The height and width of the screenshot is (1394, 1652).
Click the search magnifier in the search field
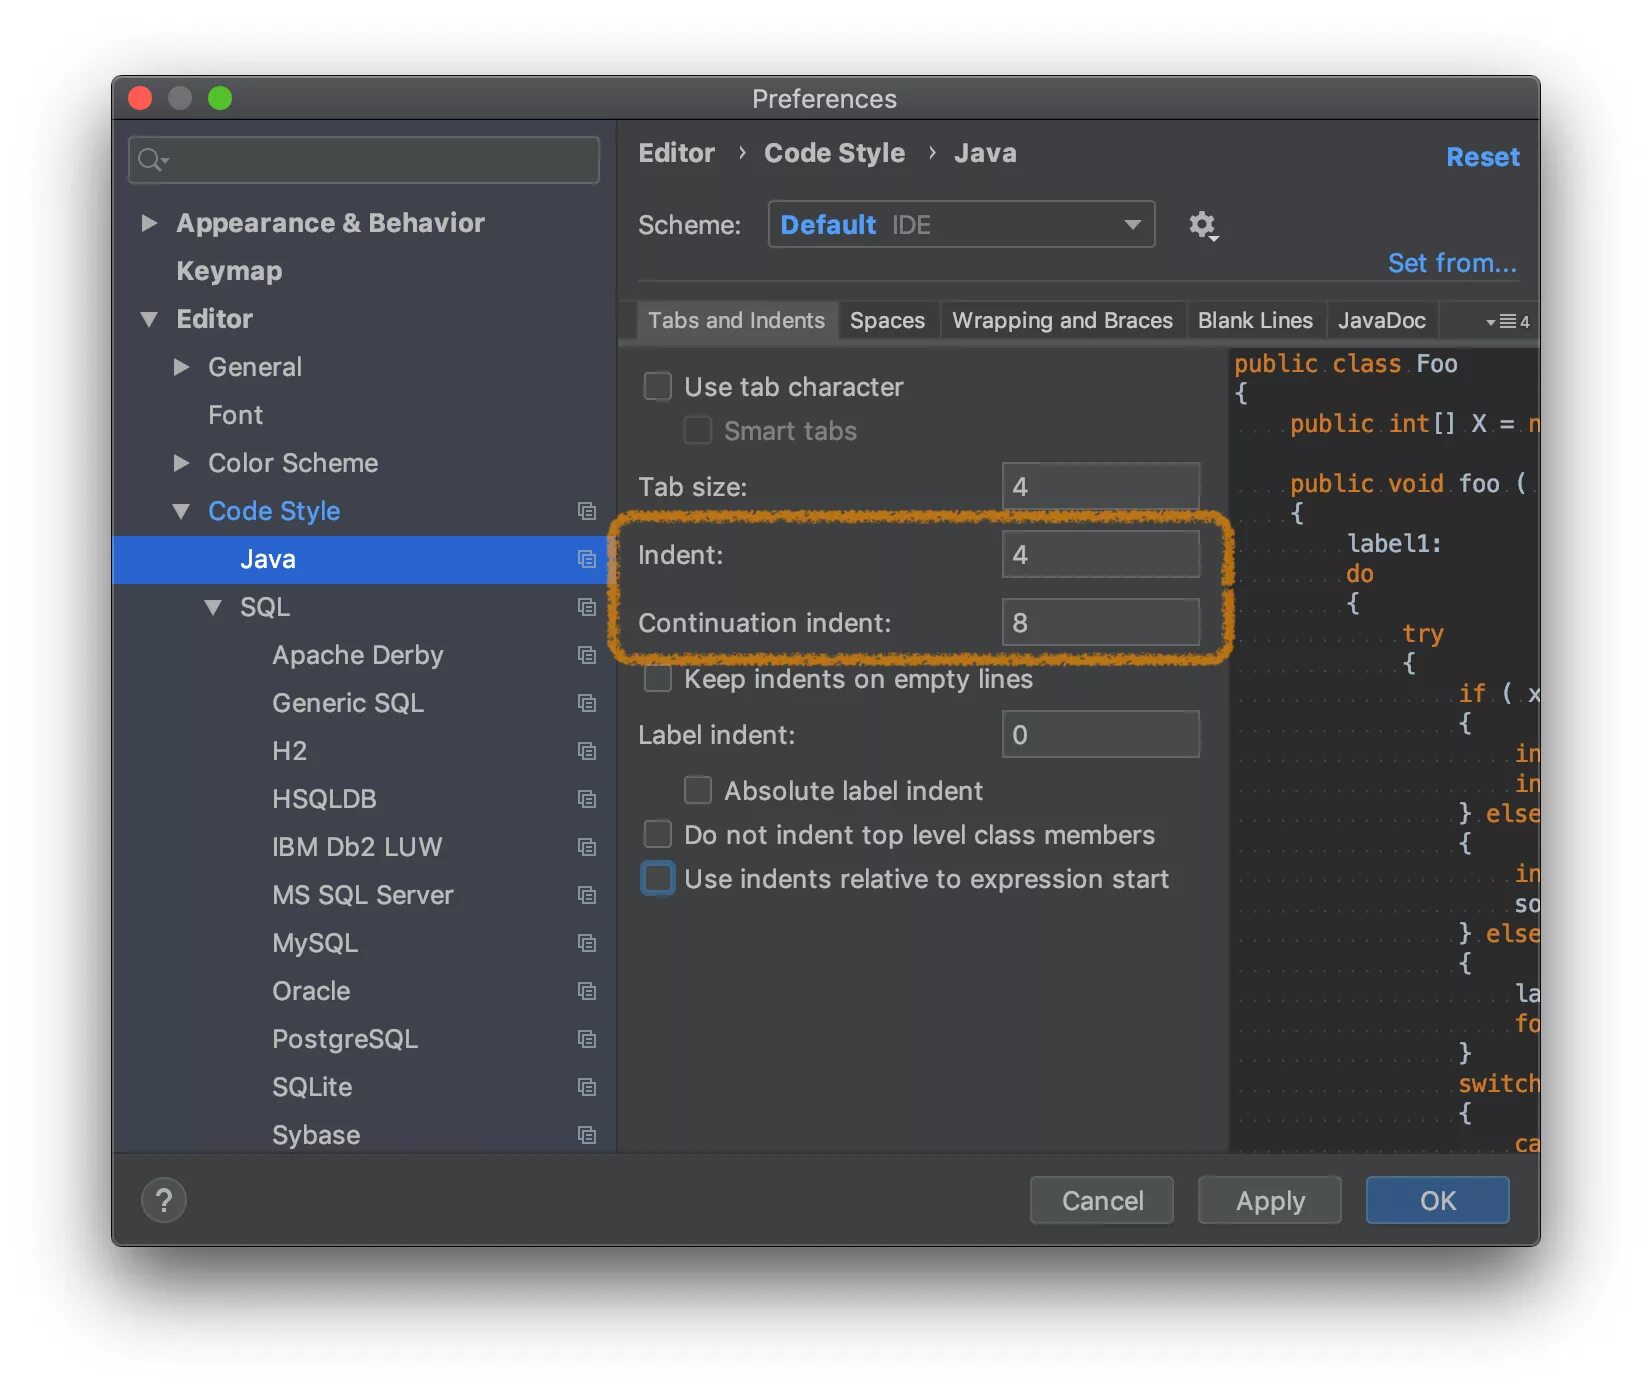pyautogui.click(x=151, y=159)
